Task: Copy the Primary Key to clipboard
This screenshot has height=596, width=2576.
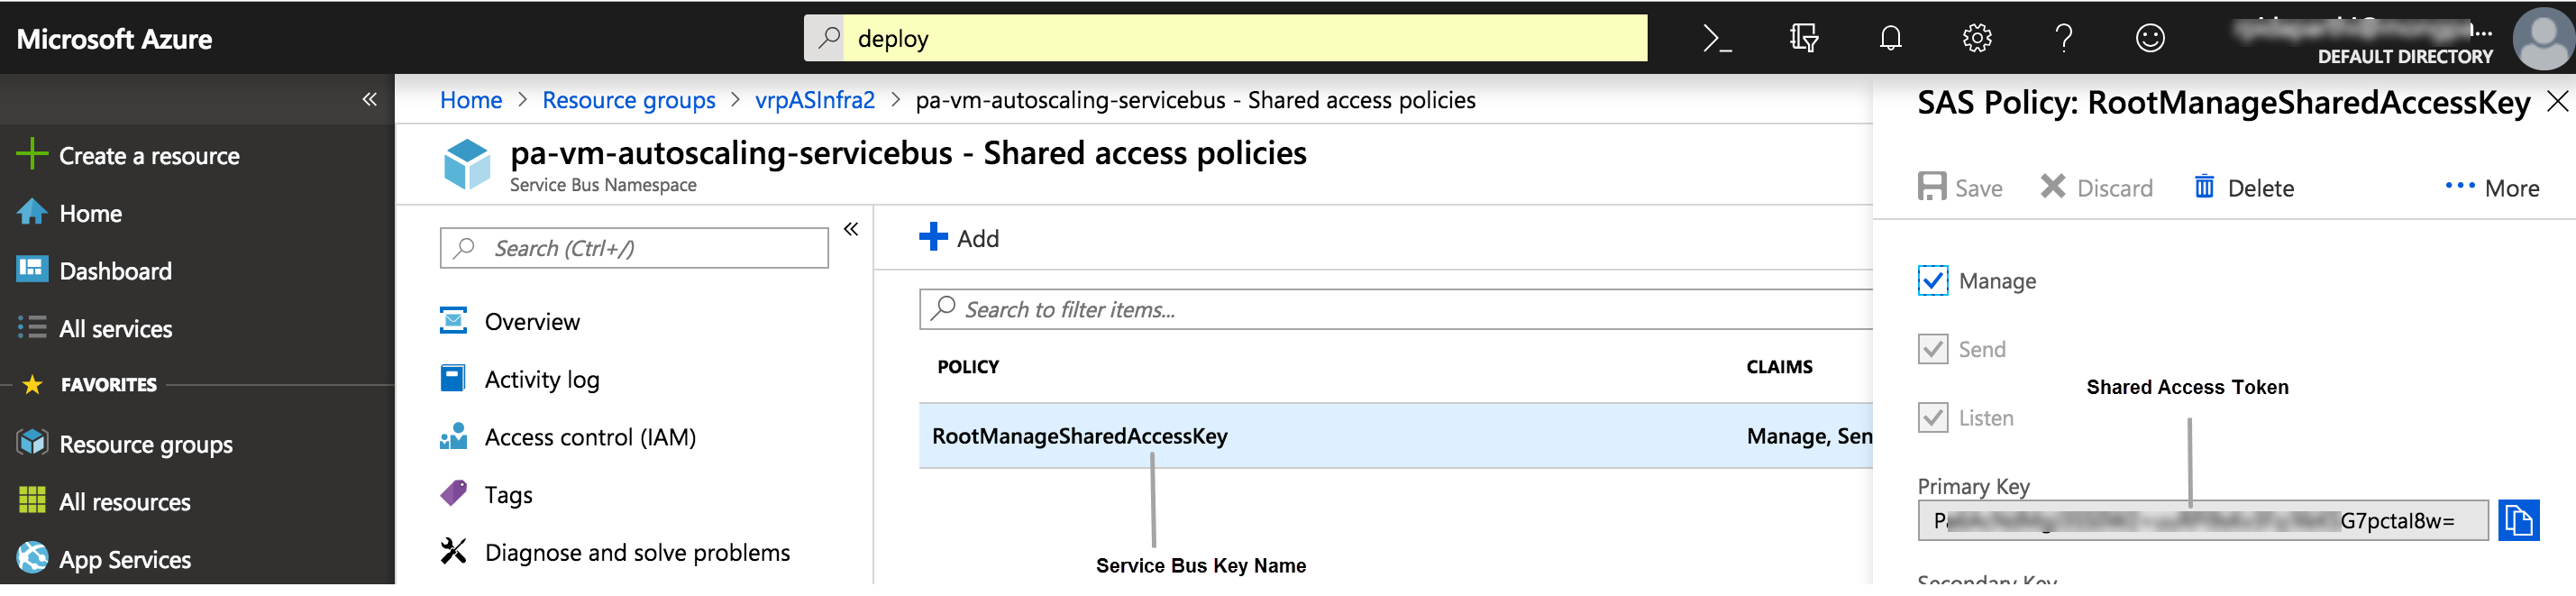Action: tap(2518, 521)
